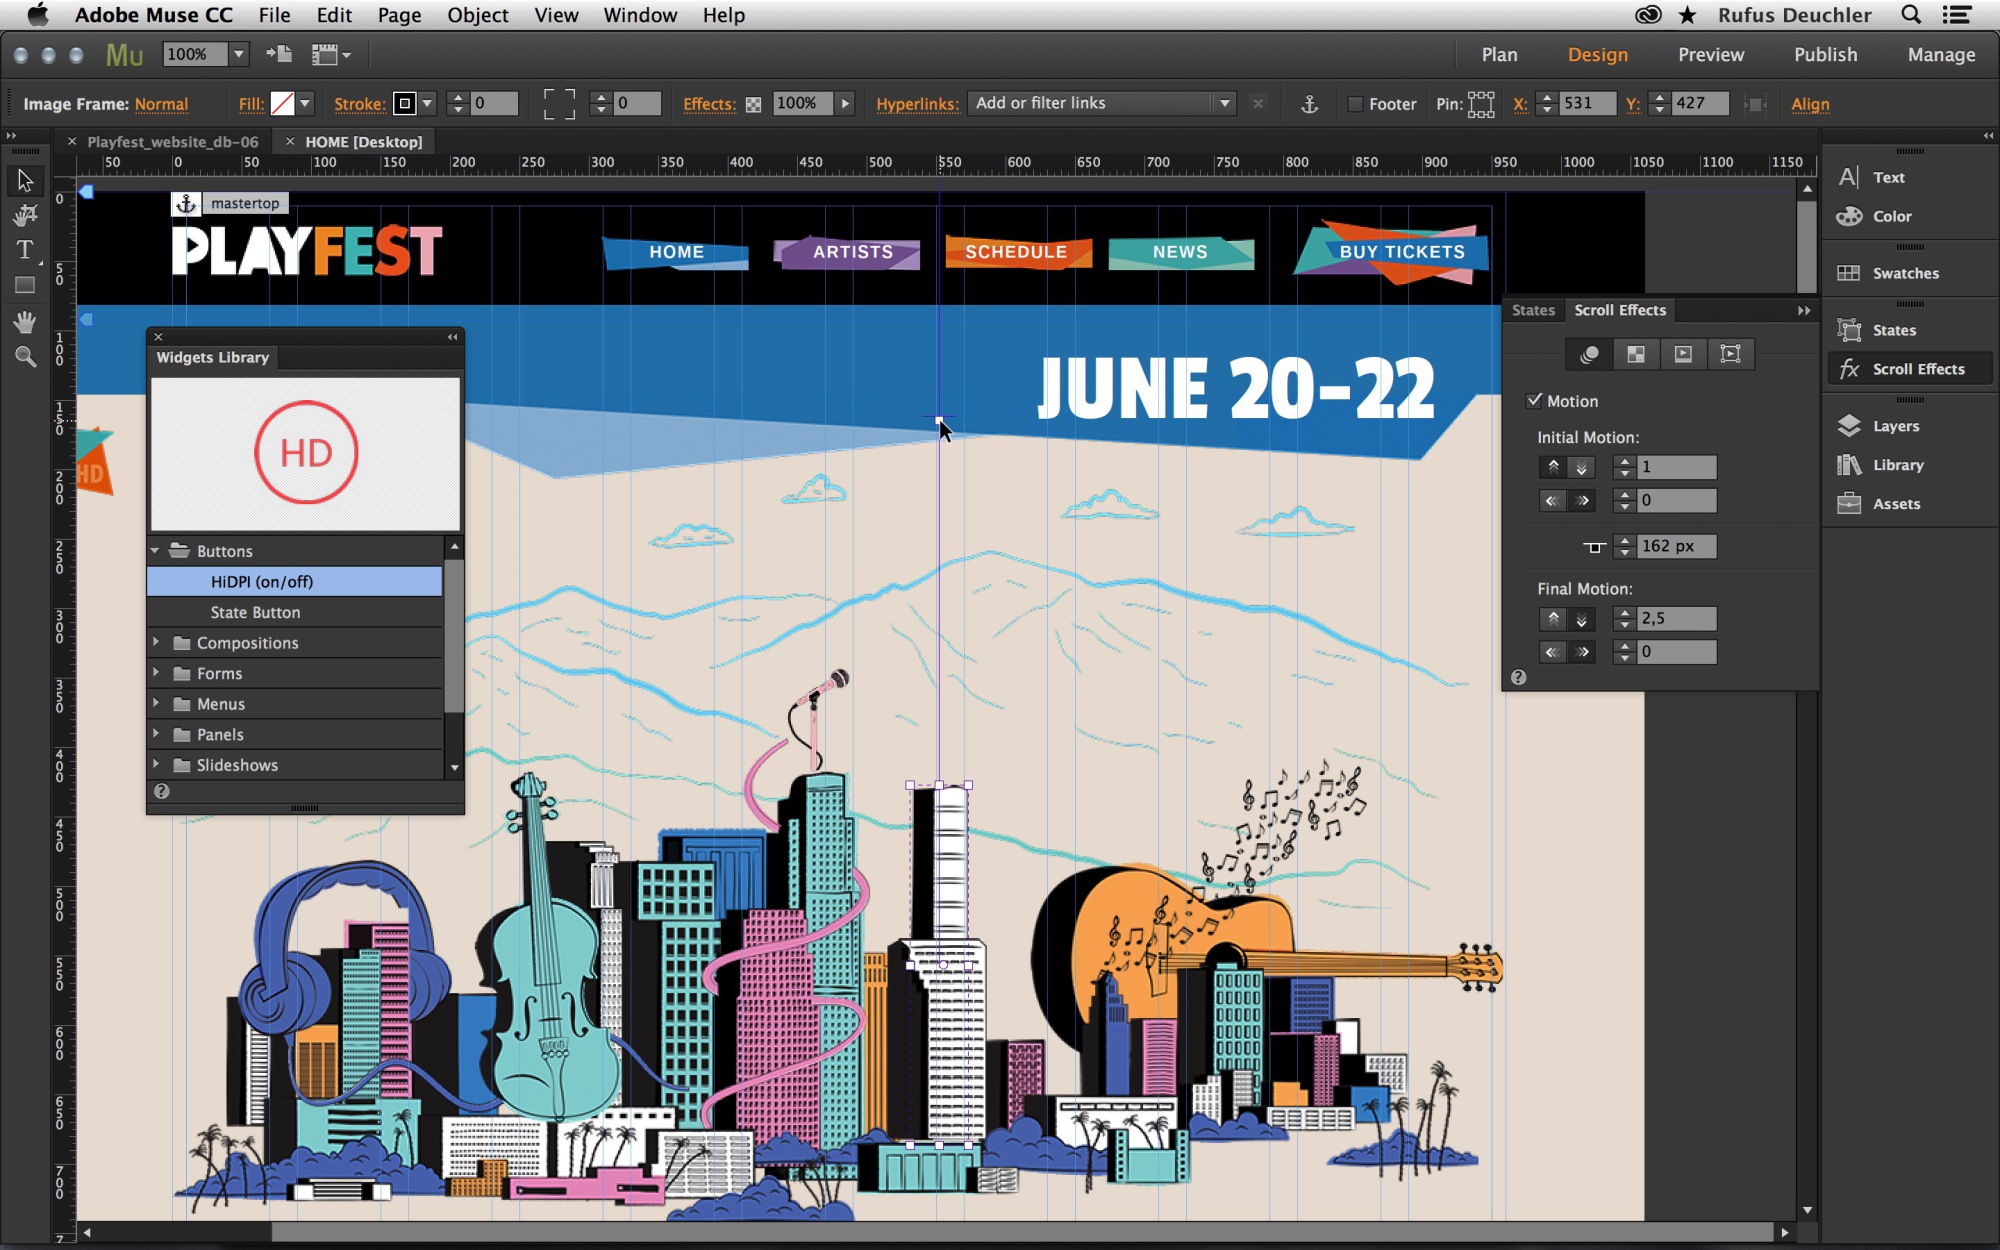Select the Hand tool

click(x=25, y=322)
